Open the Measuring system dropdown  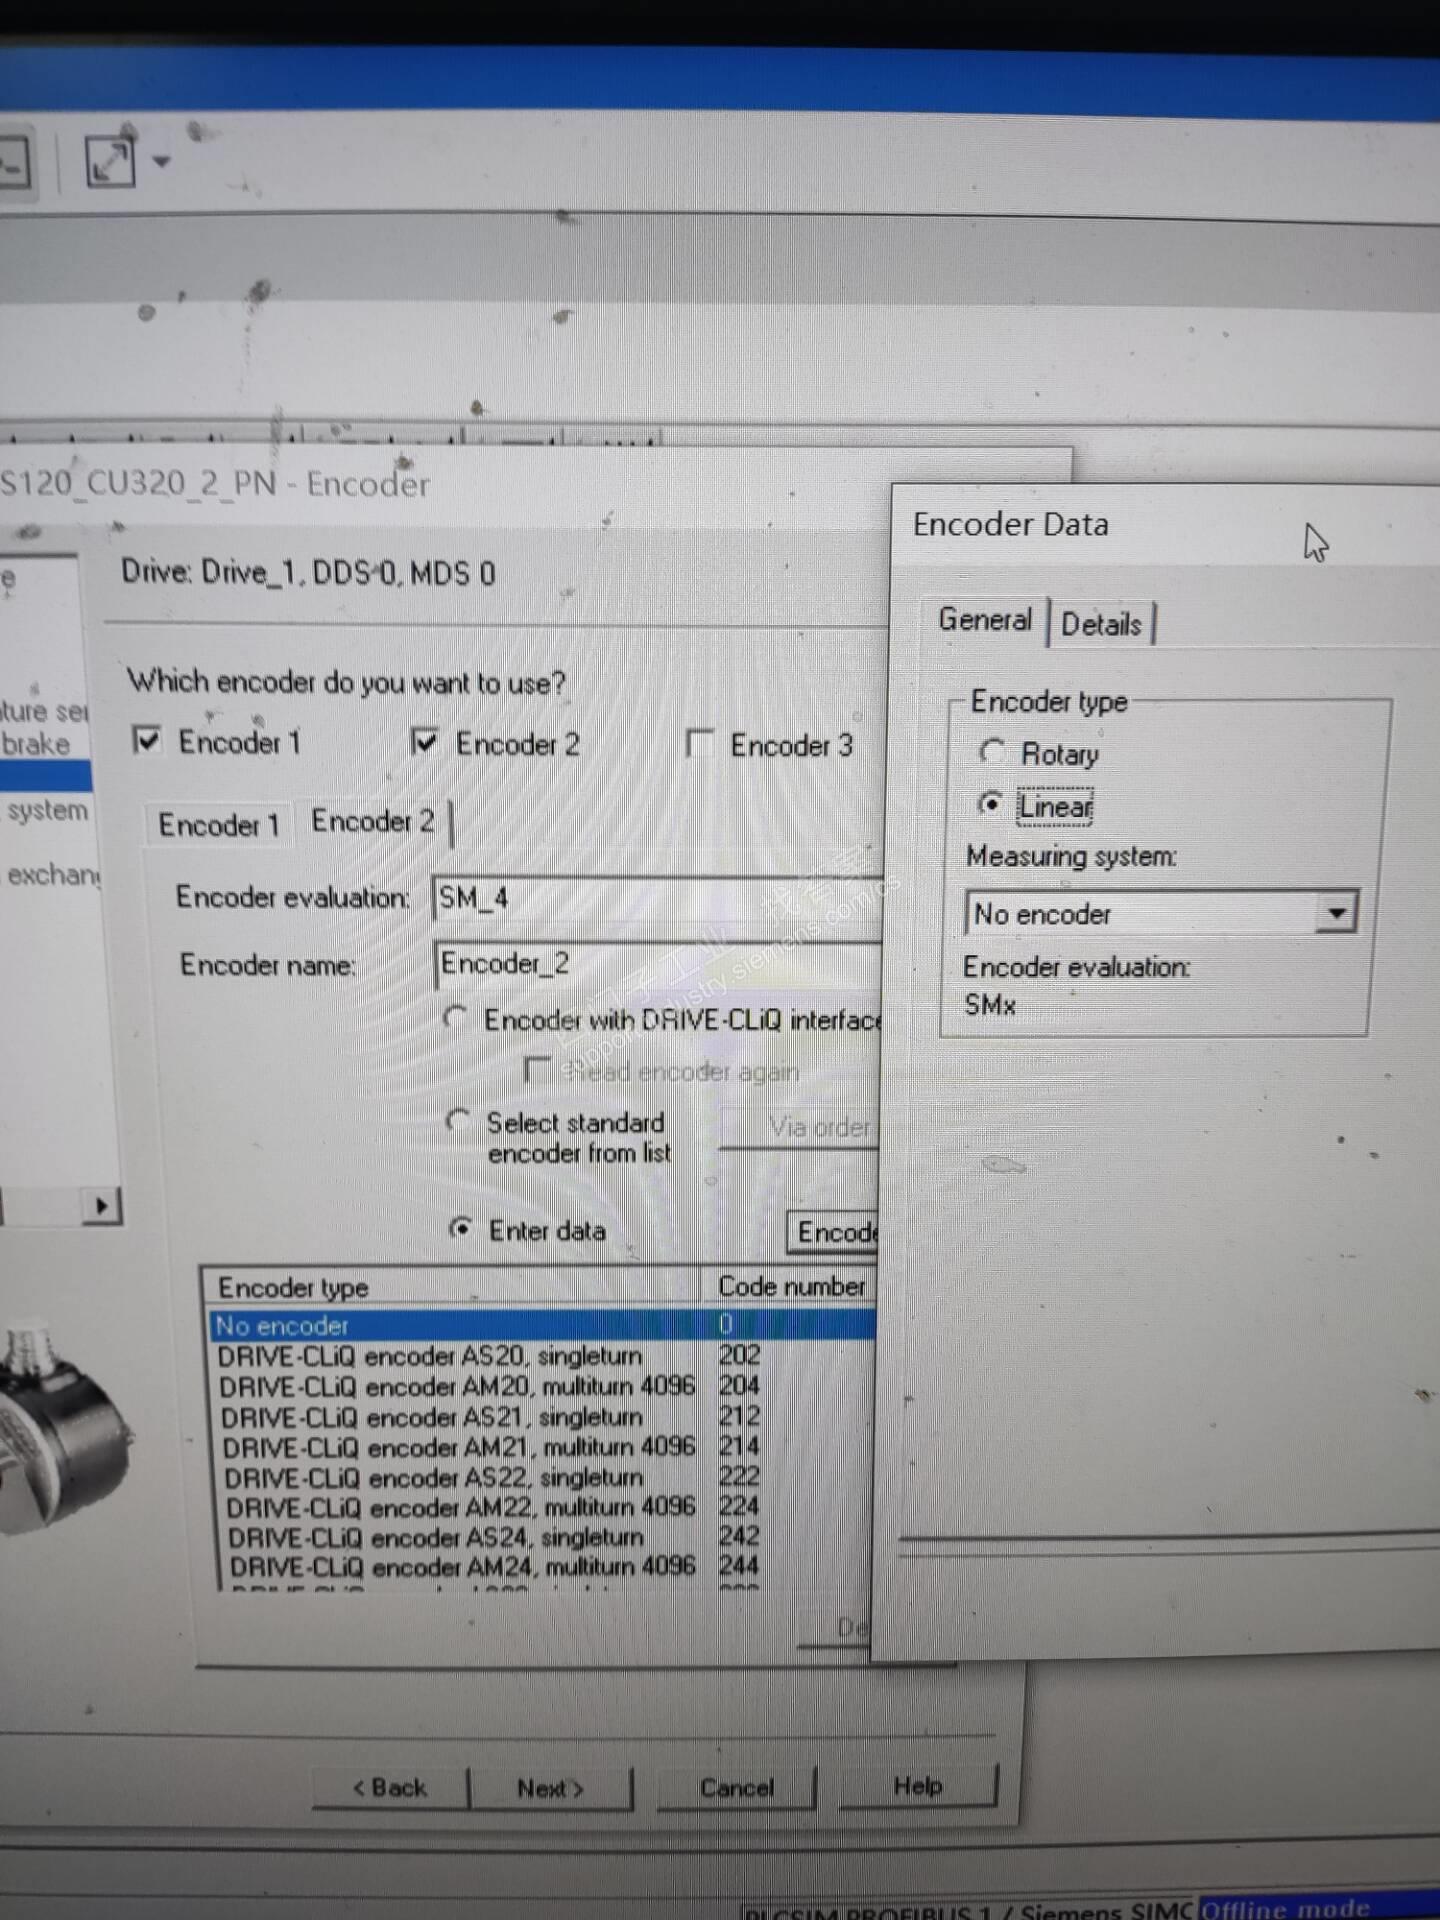point(1336,913)
